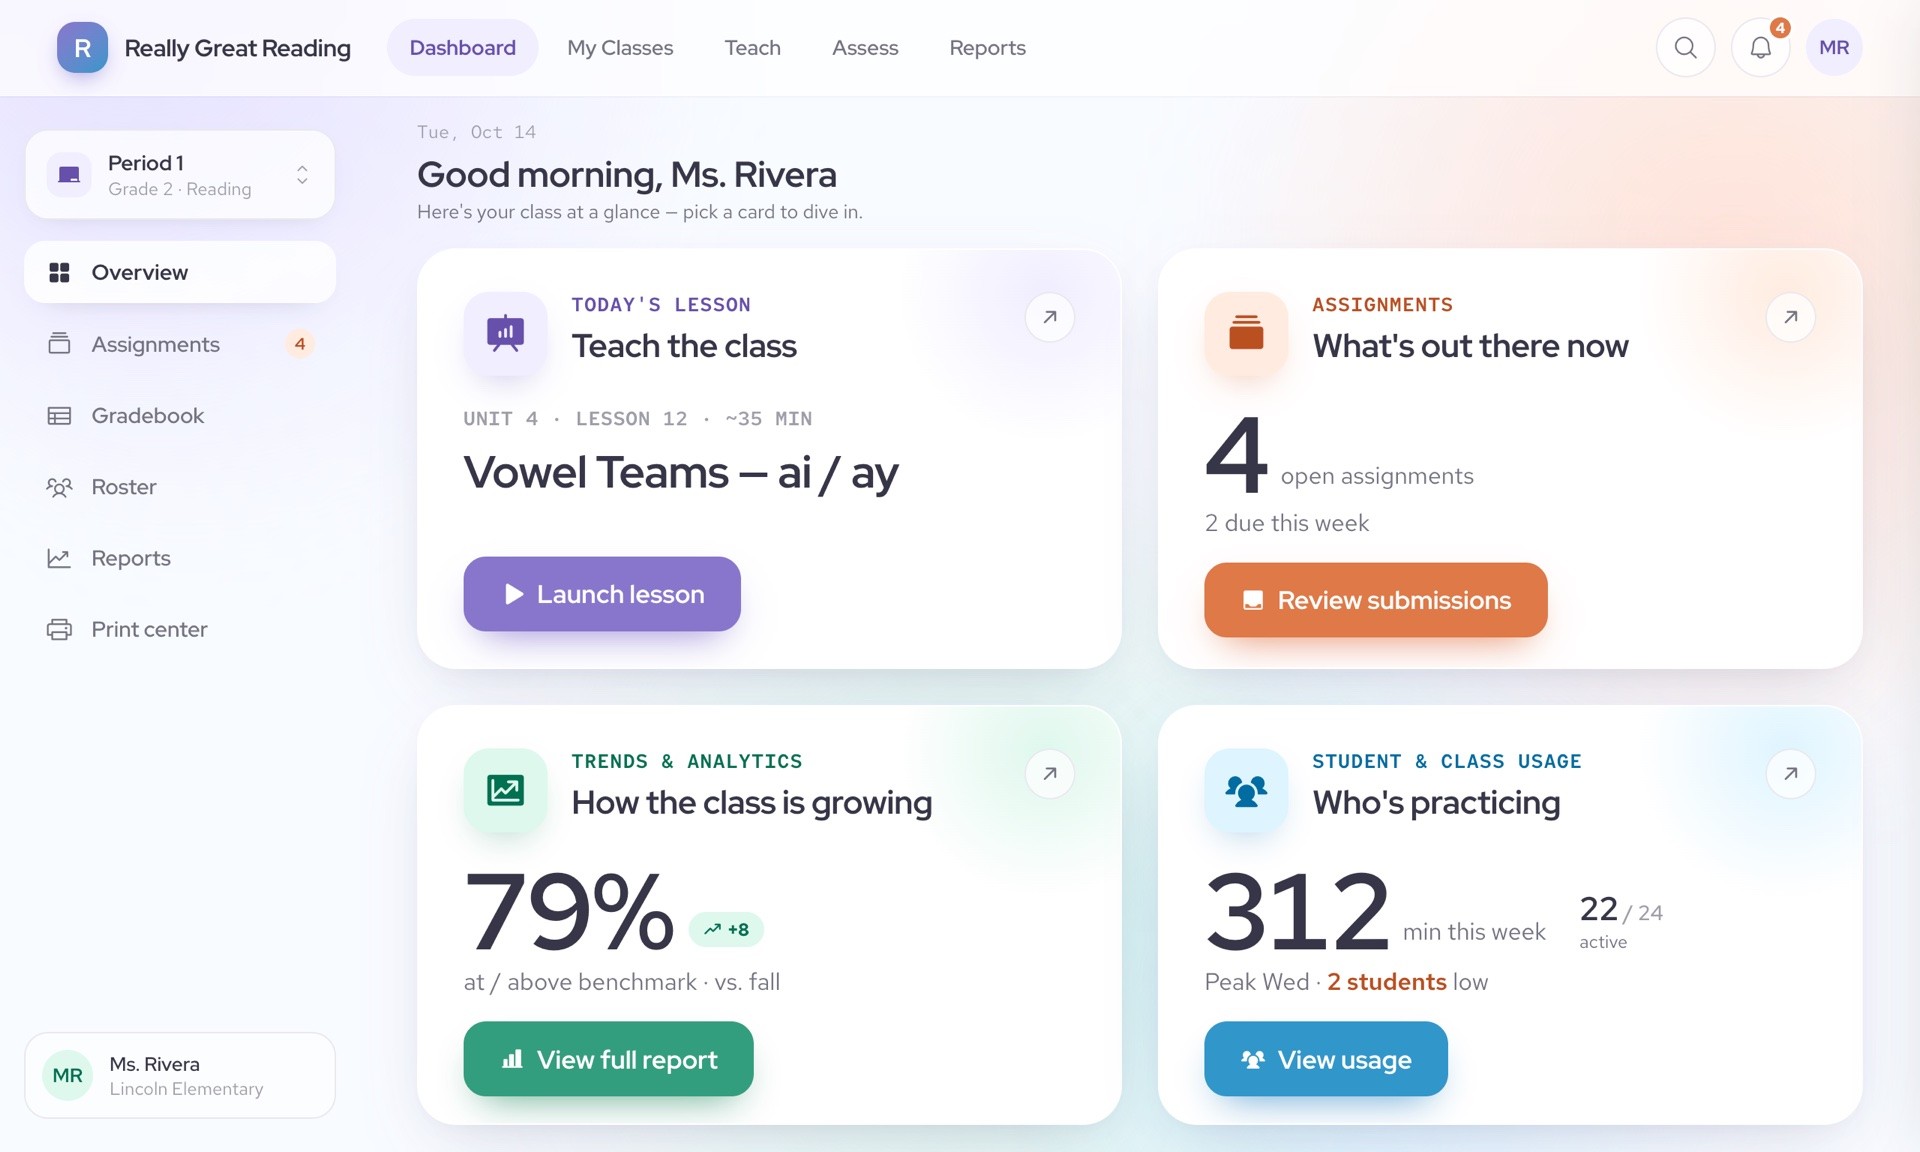This screenshot has width=1920, height=1152.
Task: Expand the Period 1 class selector
Action: click(180, 175)
